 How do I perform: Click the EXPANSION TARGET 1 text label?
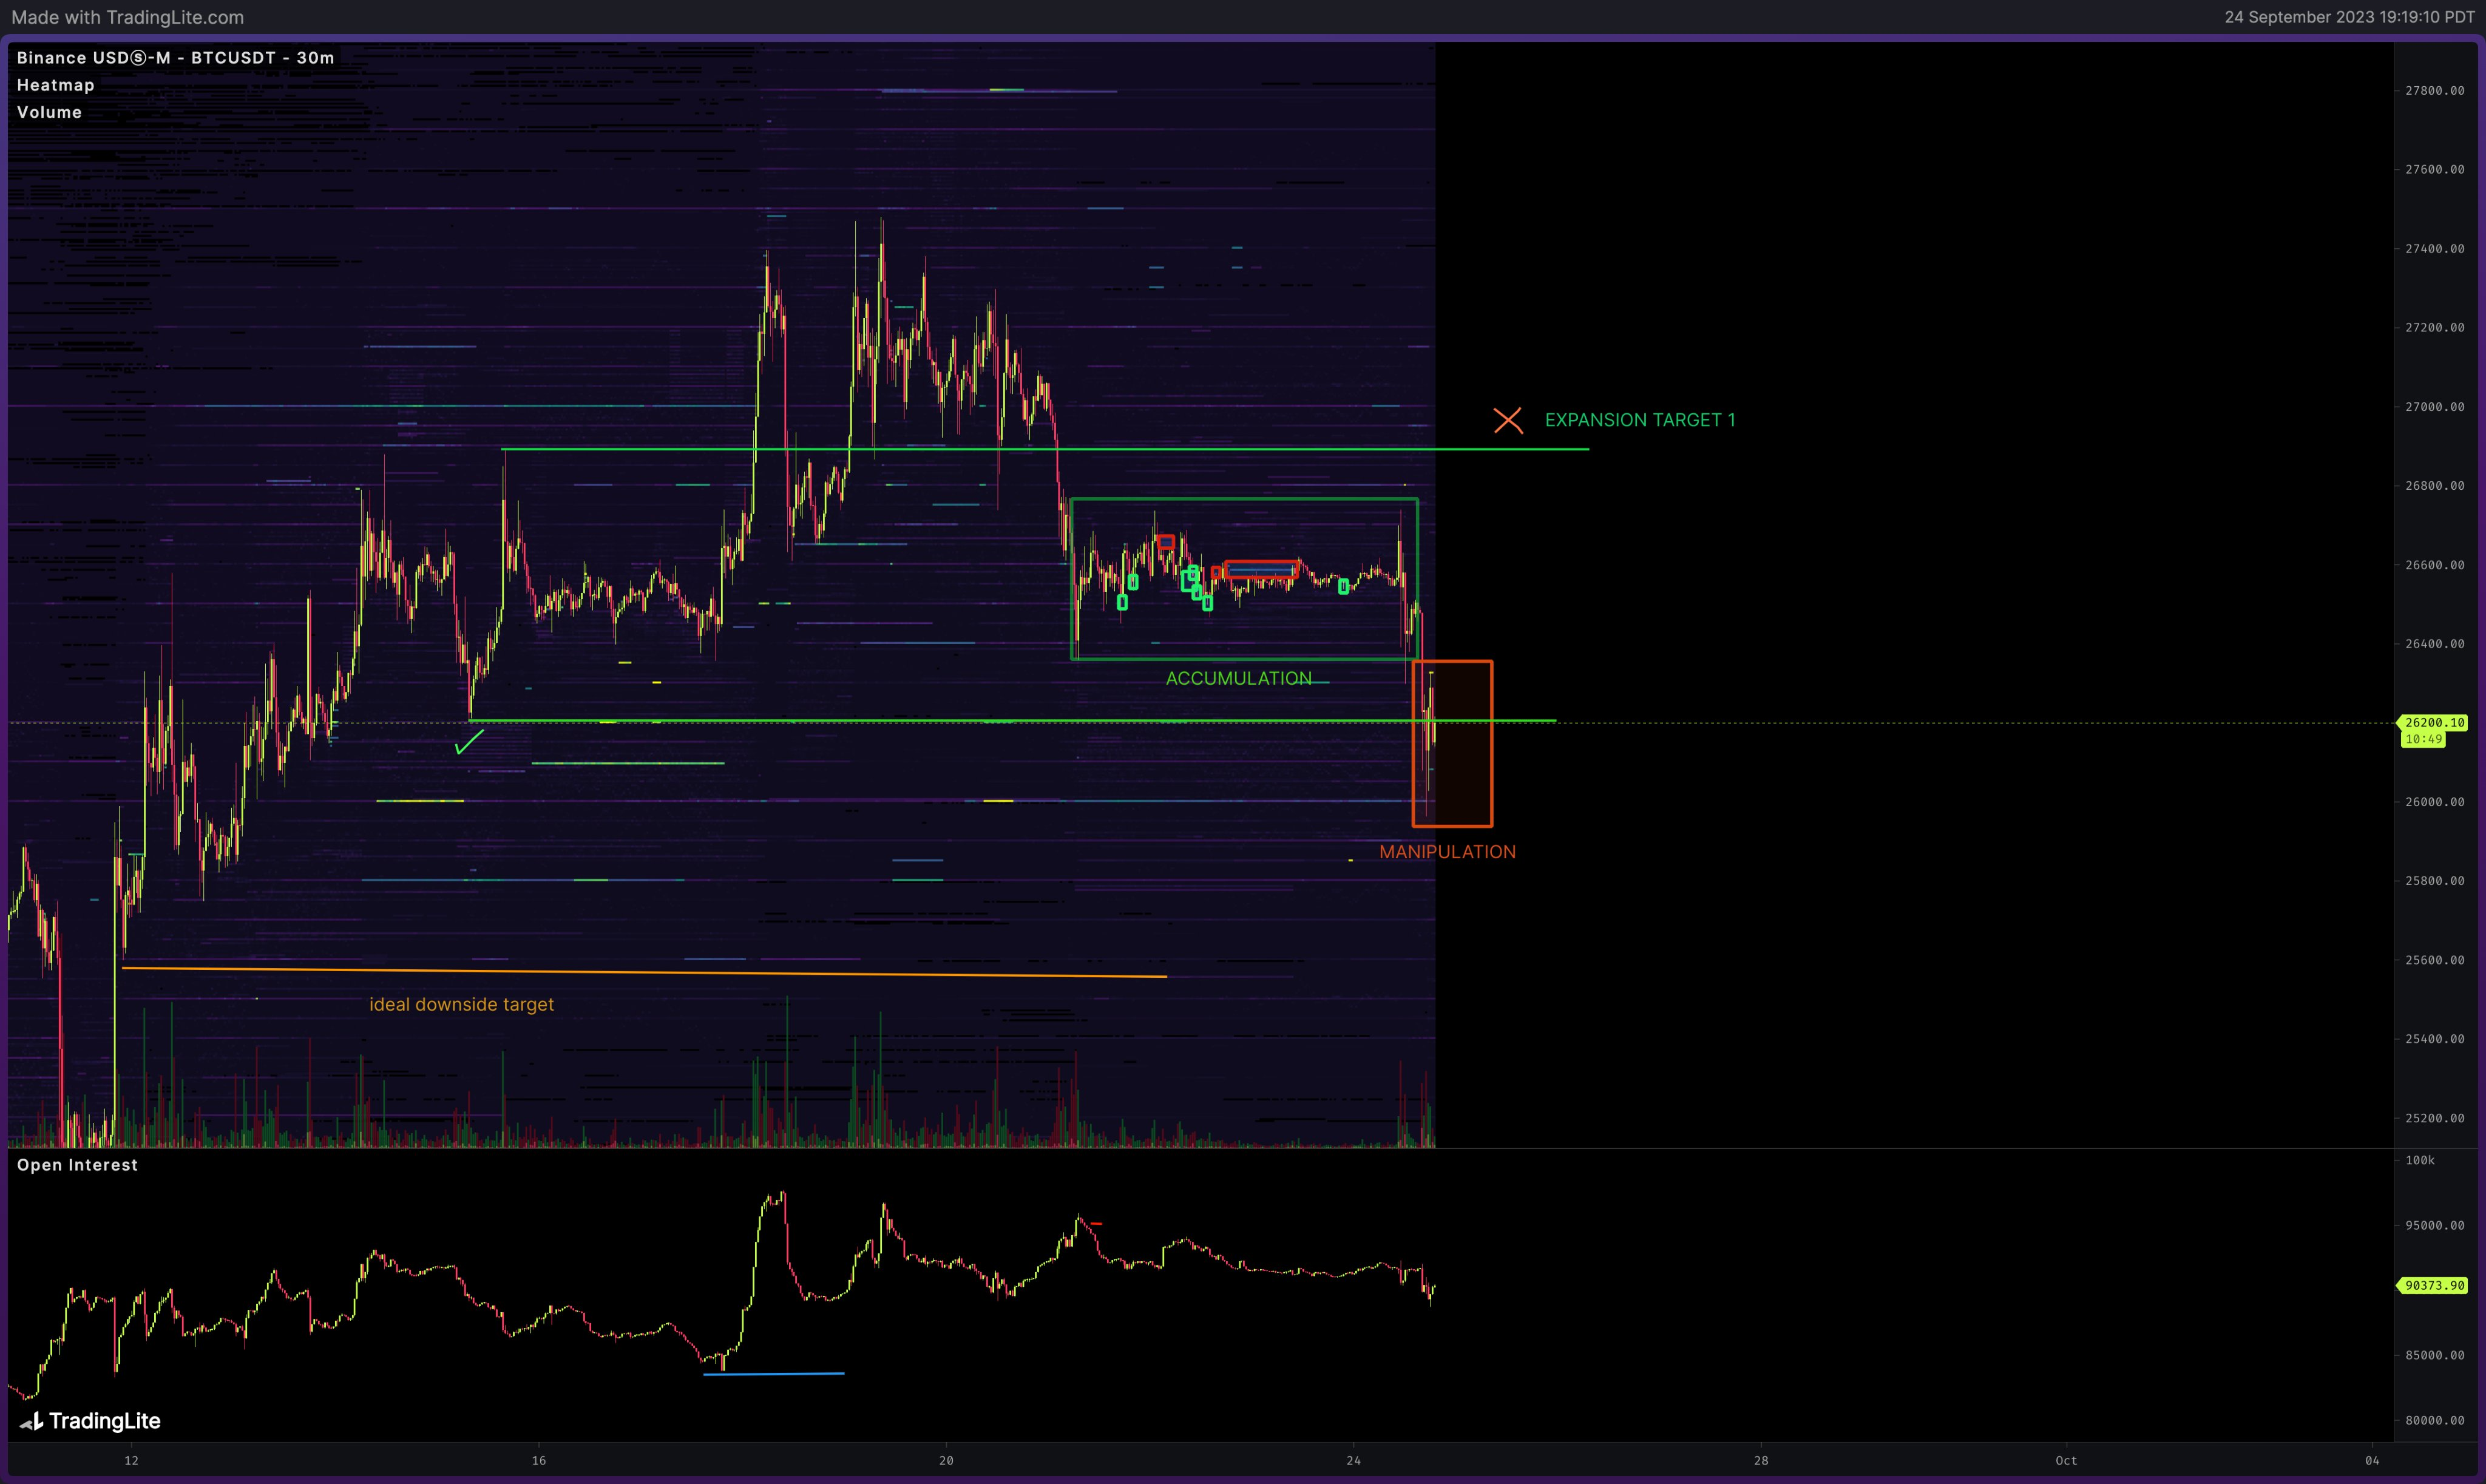tap(1640, 420)
